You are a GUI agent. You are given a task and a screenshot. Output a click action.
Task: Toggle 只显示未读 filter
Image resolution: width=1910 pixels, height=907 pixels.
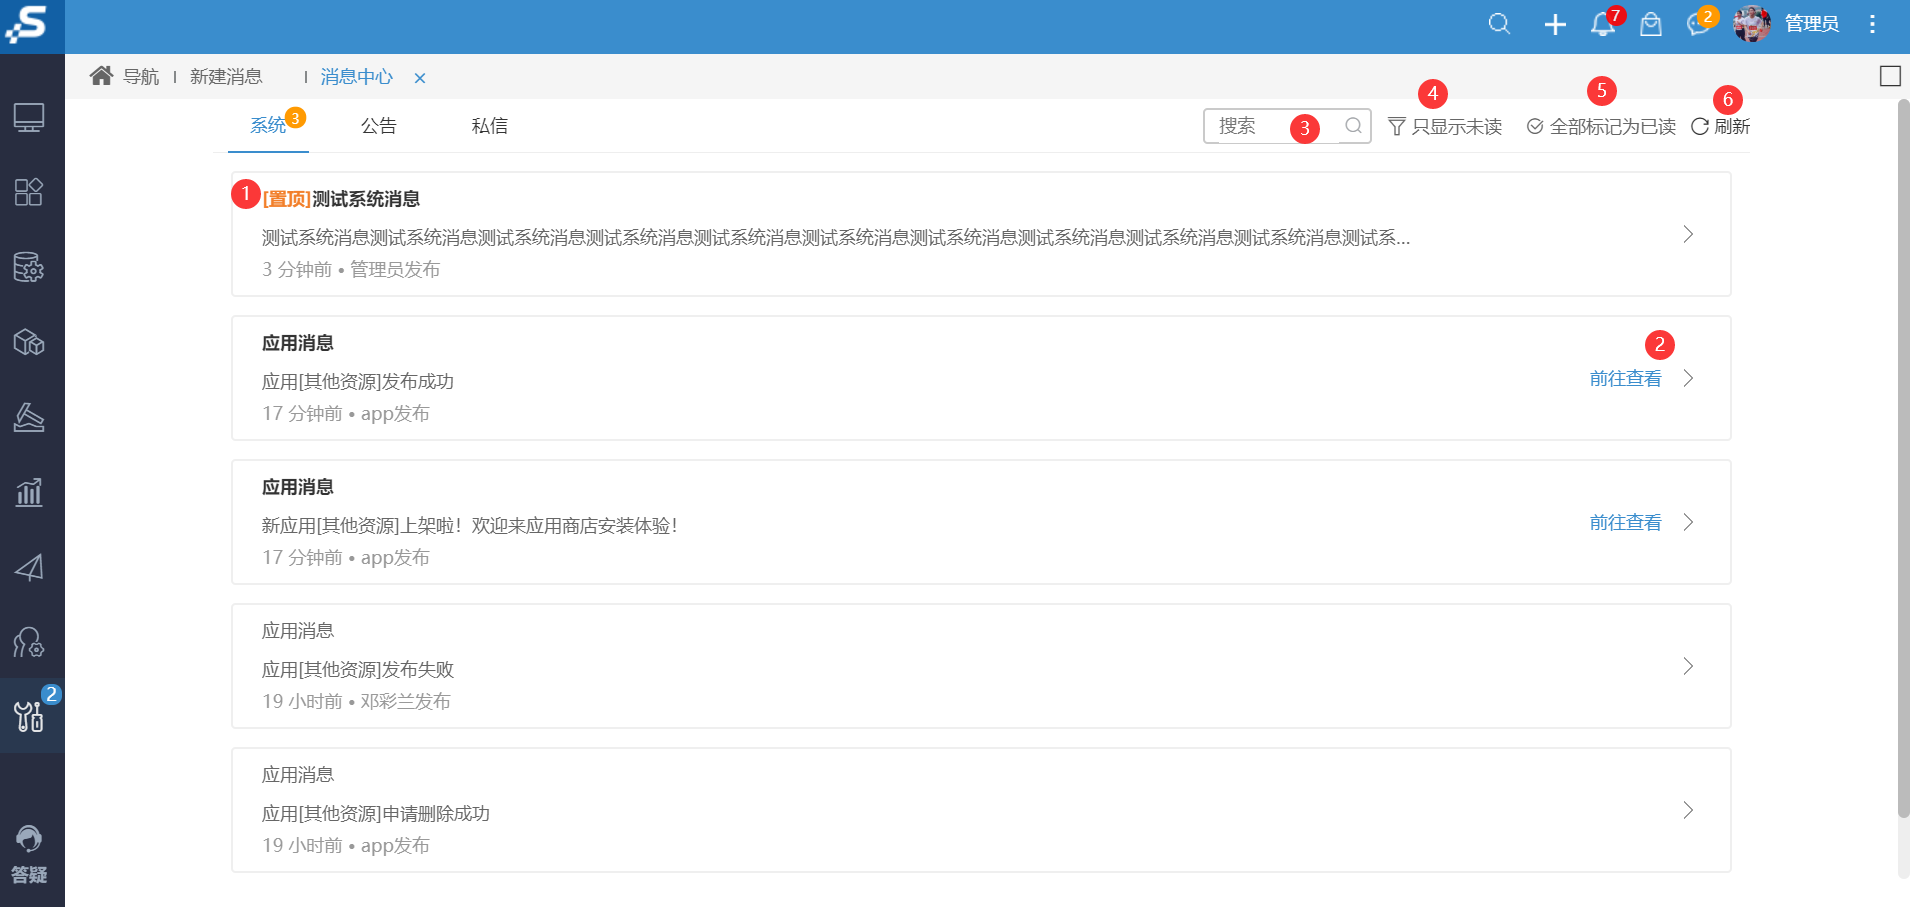coord(1445,127)
